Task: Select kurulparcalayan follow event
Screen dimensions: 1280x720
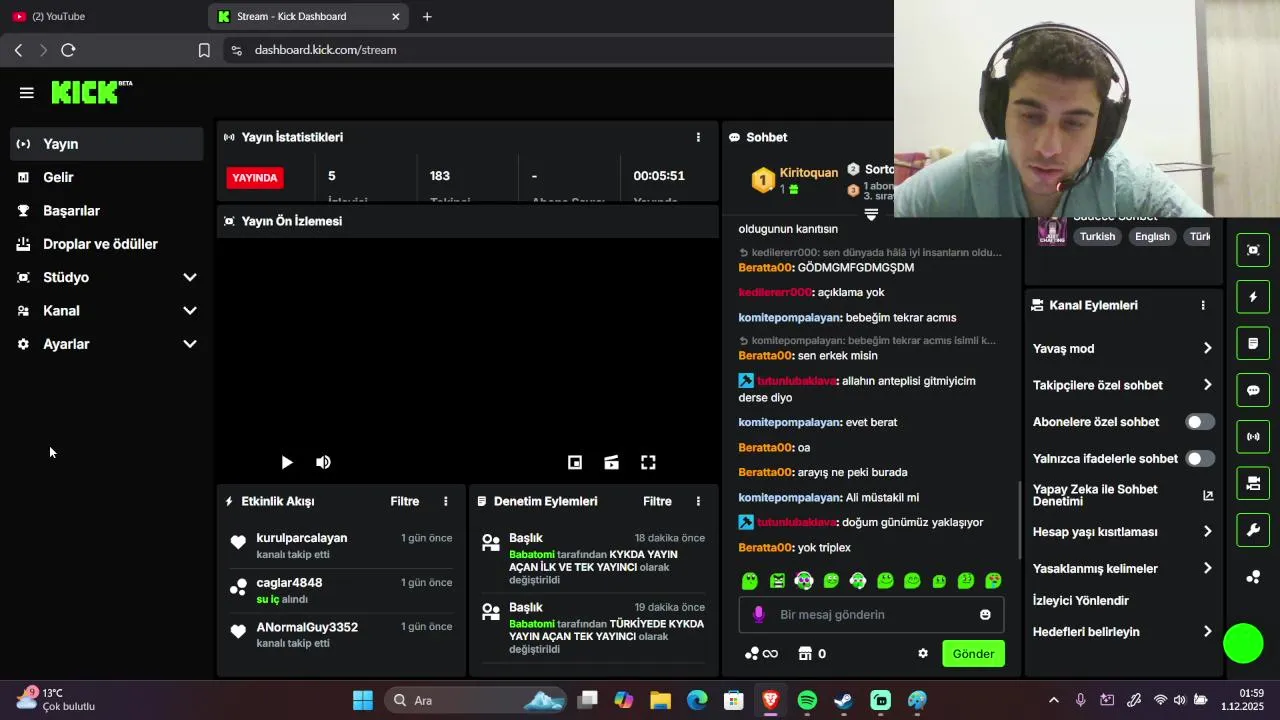Action: click(341, 545)
